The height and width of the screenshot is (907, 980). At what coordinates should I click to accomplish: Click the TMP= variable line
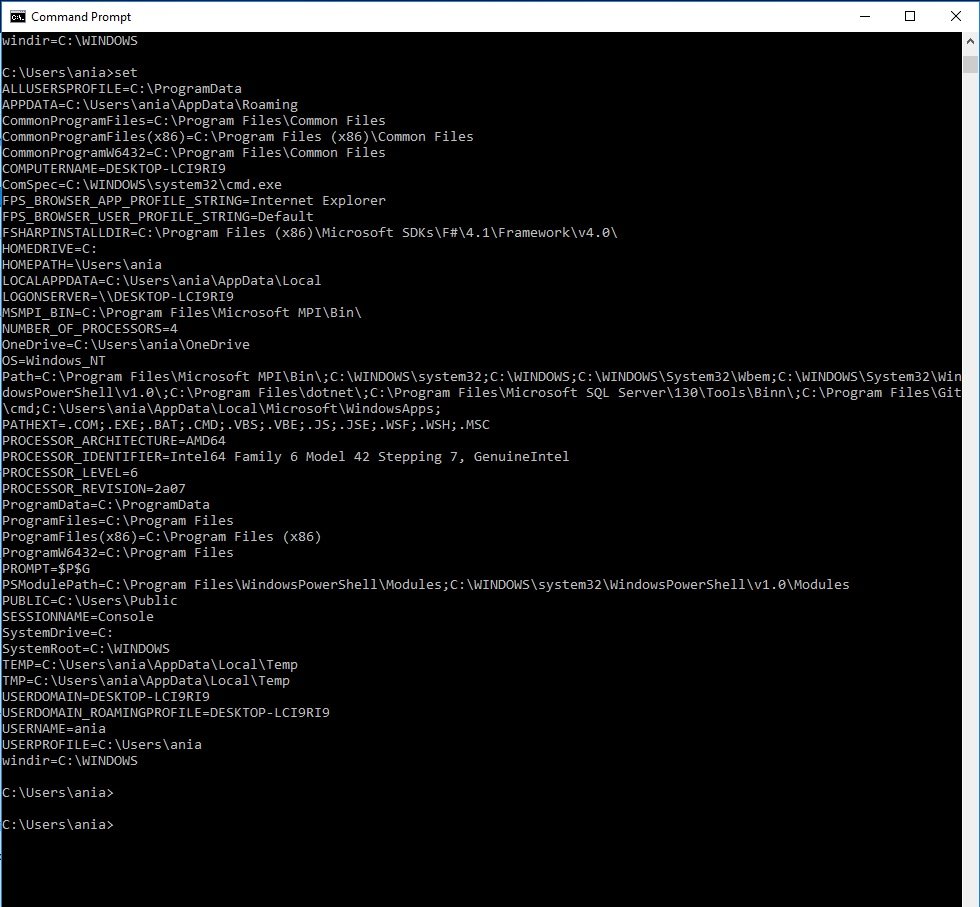[146, 681]
